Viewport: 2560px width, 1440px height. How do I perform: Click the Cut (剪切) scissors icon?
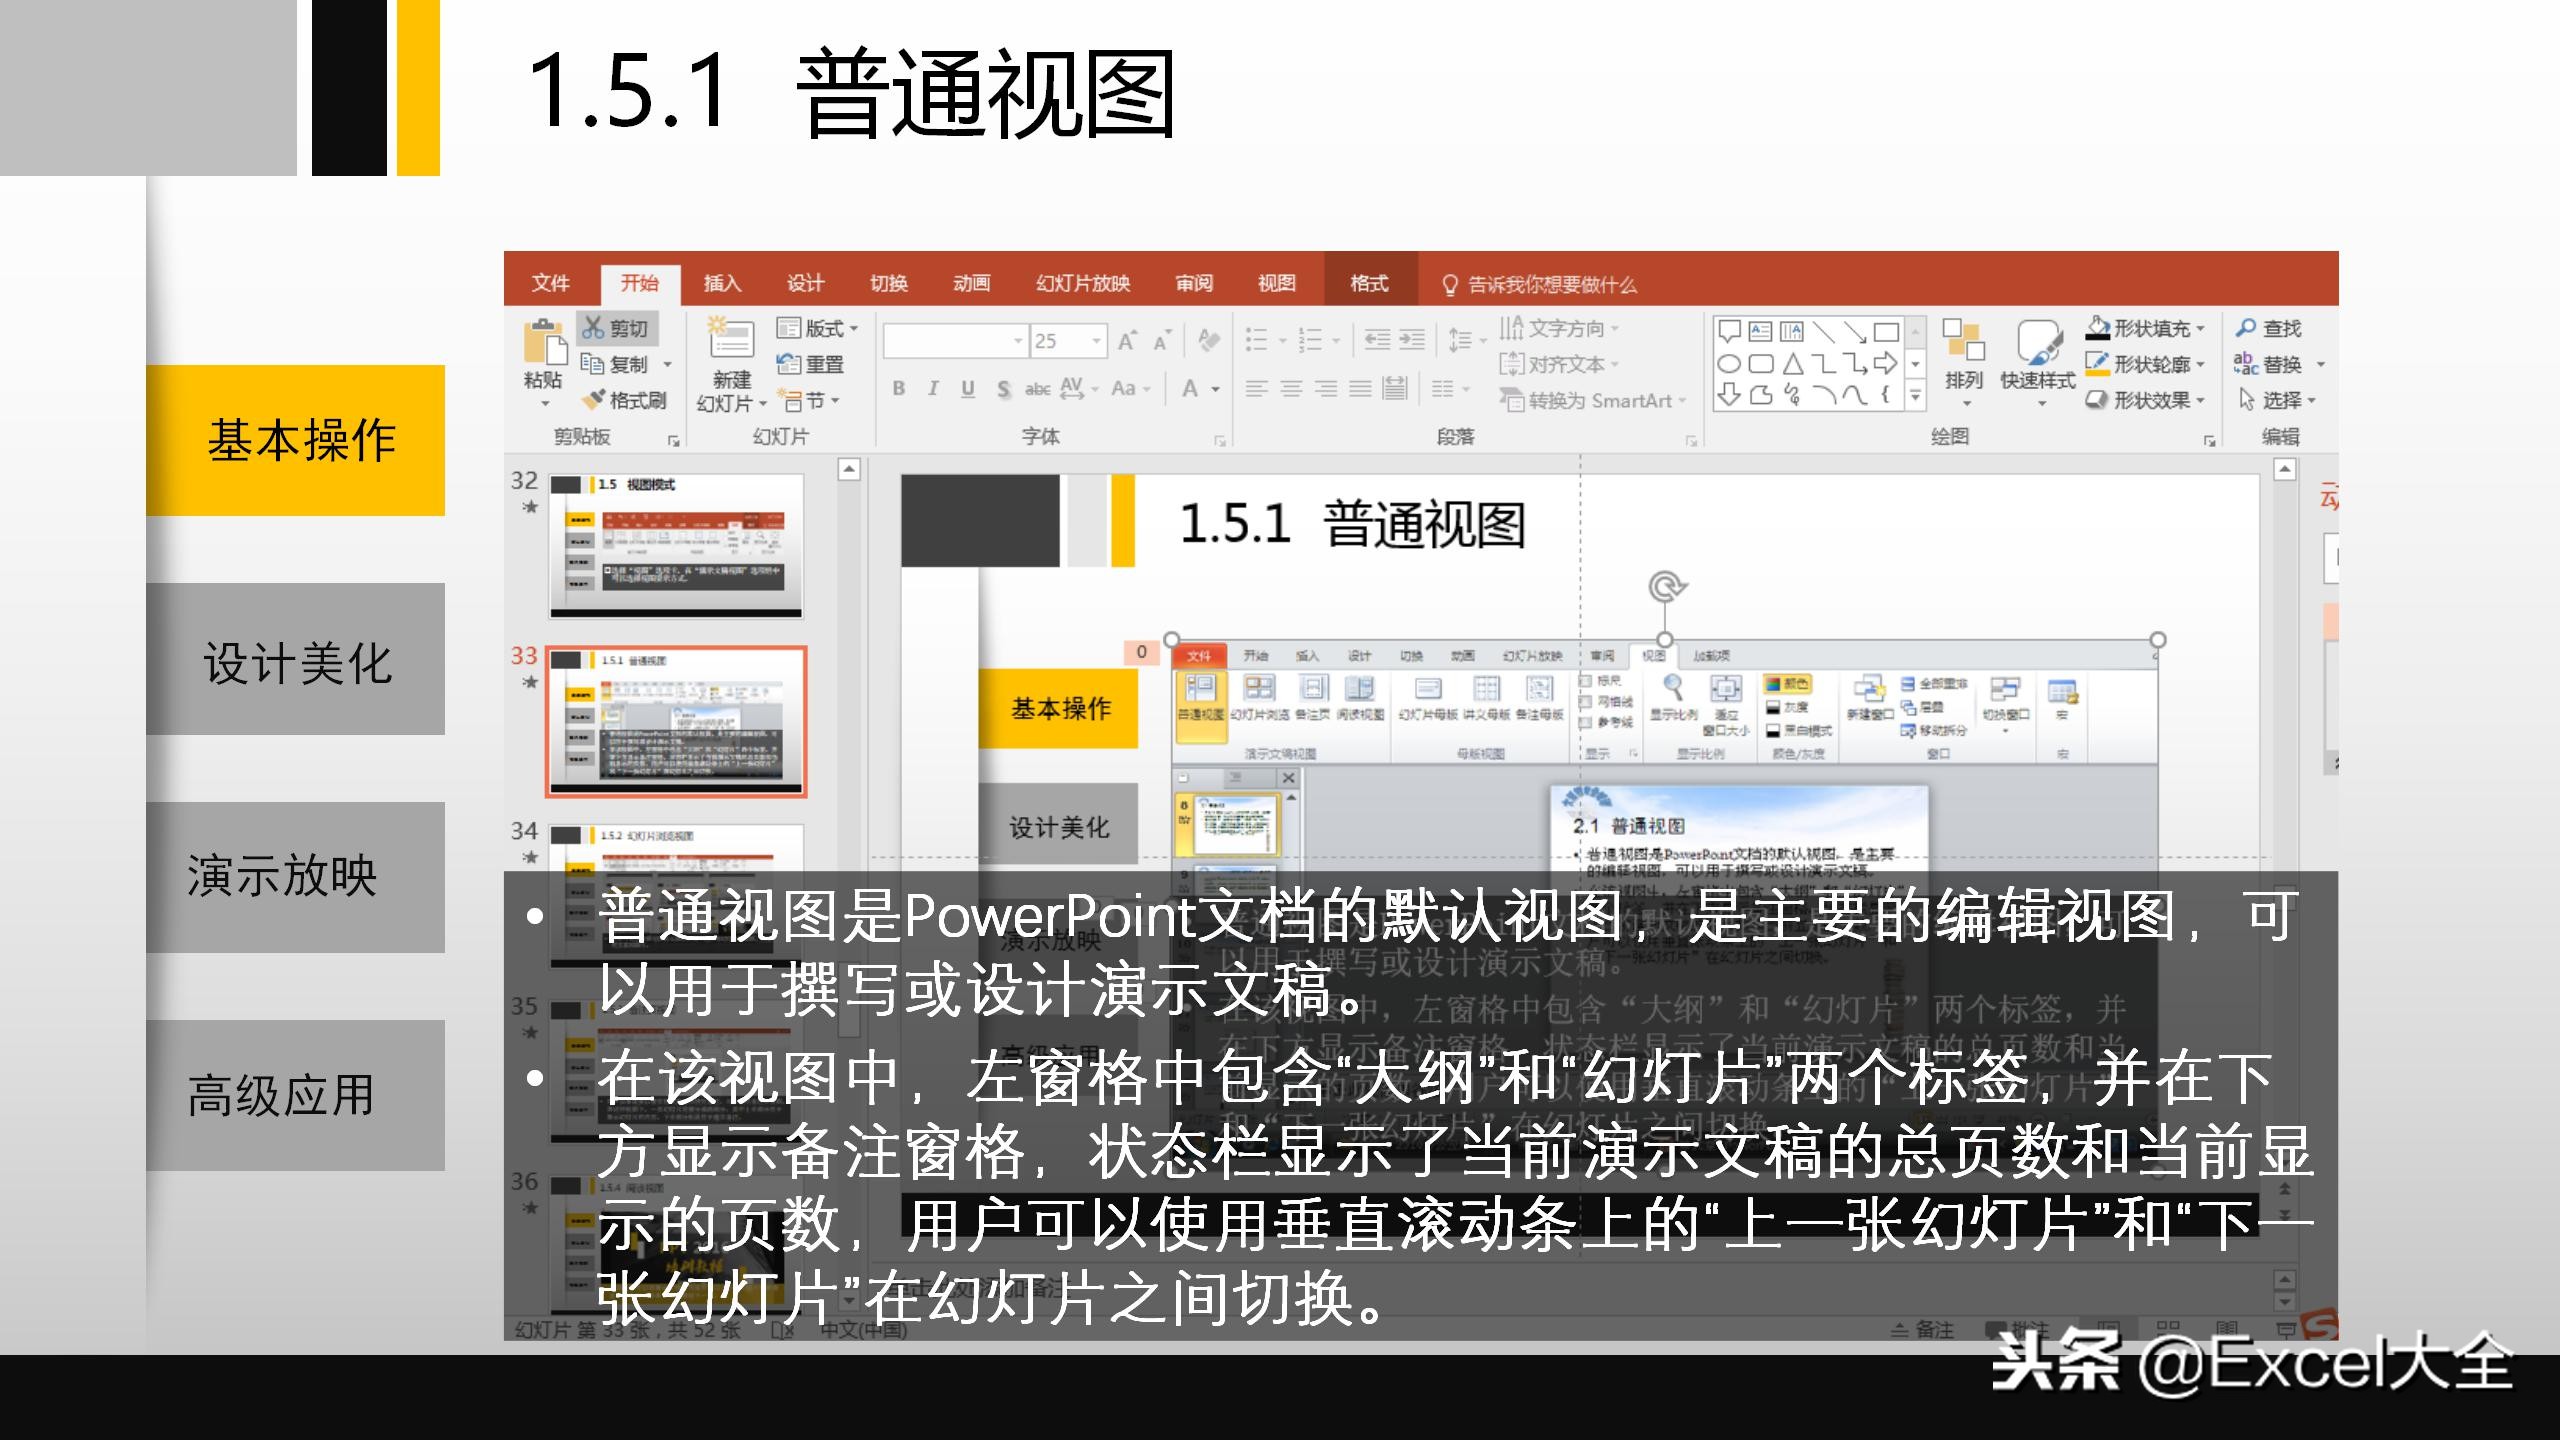coord(594,328)
